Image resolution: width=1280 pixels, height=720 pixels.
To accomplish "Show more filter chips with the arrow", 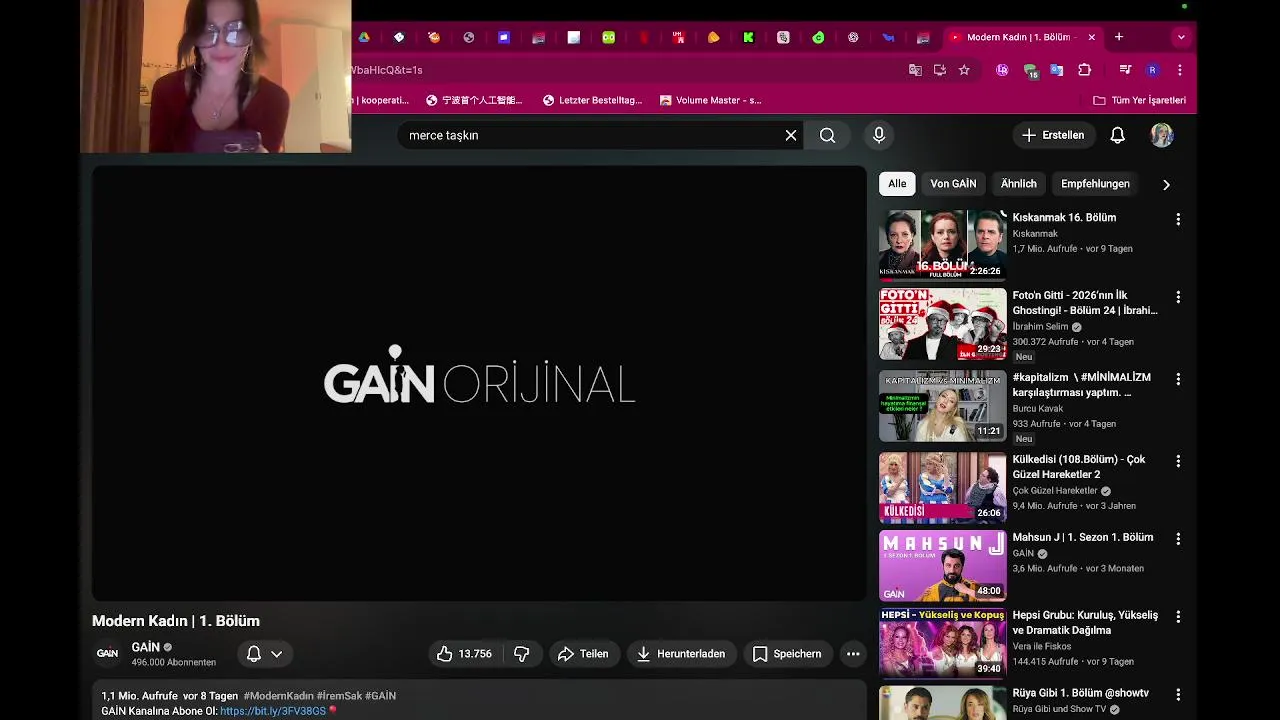I will click(1166, 184).
